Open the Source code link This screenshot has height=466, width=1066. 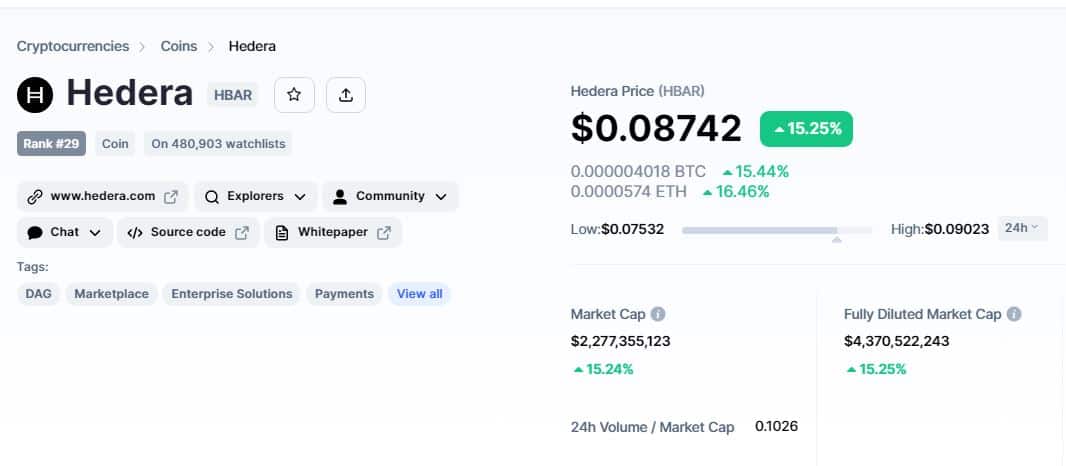pos(188,233)
